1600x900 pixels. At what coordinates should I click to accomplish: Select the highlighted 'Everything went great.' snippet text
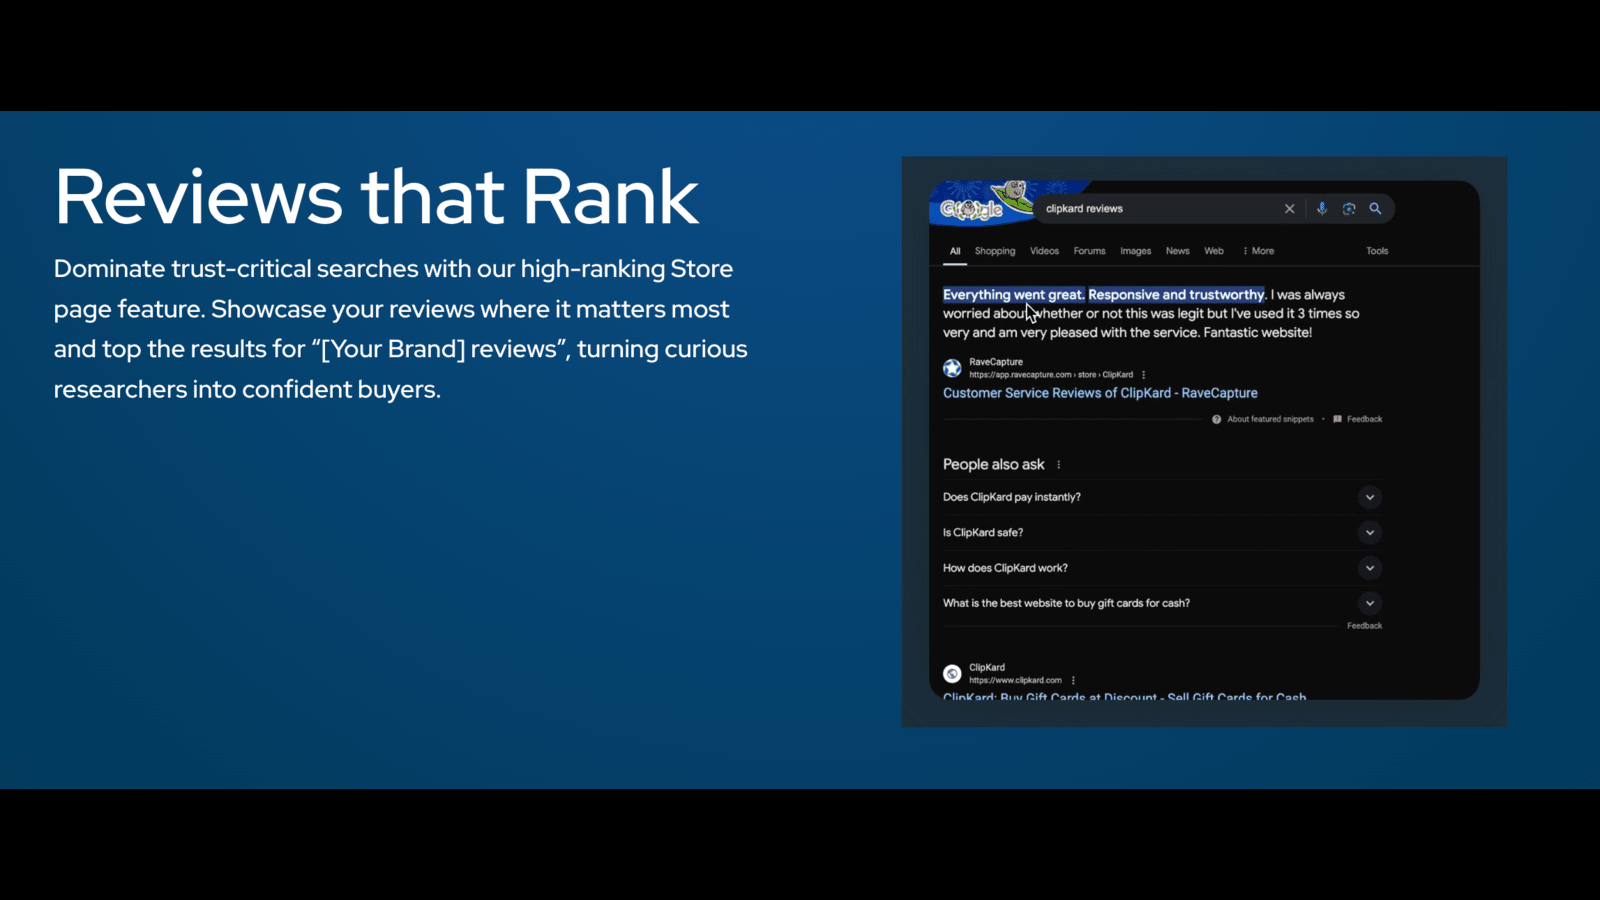coord(1014,295)
